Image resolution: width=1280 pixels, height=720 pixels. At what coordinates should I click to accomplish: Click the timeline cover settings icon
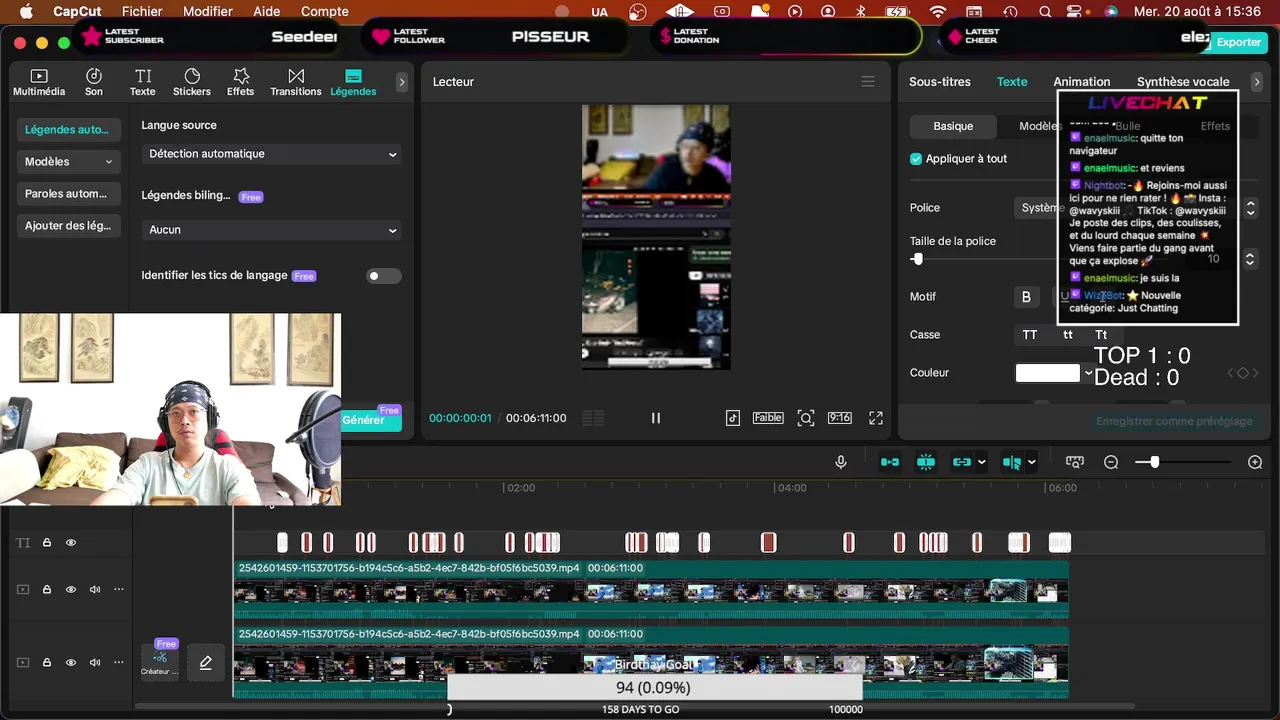(x=1075, y=462)
